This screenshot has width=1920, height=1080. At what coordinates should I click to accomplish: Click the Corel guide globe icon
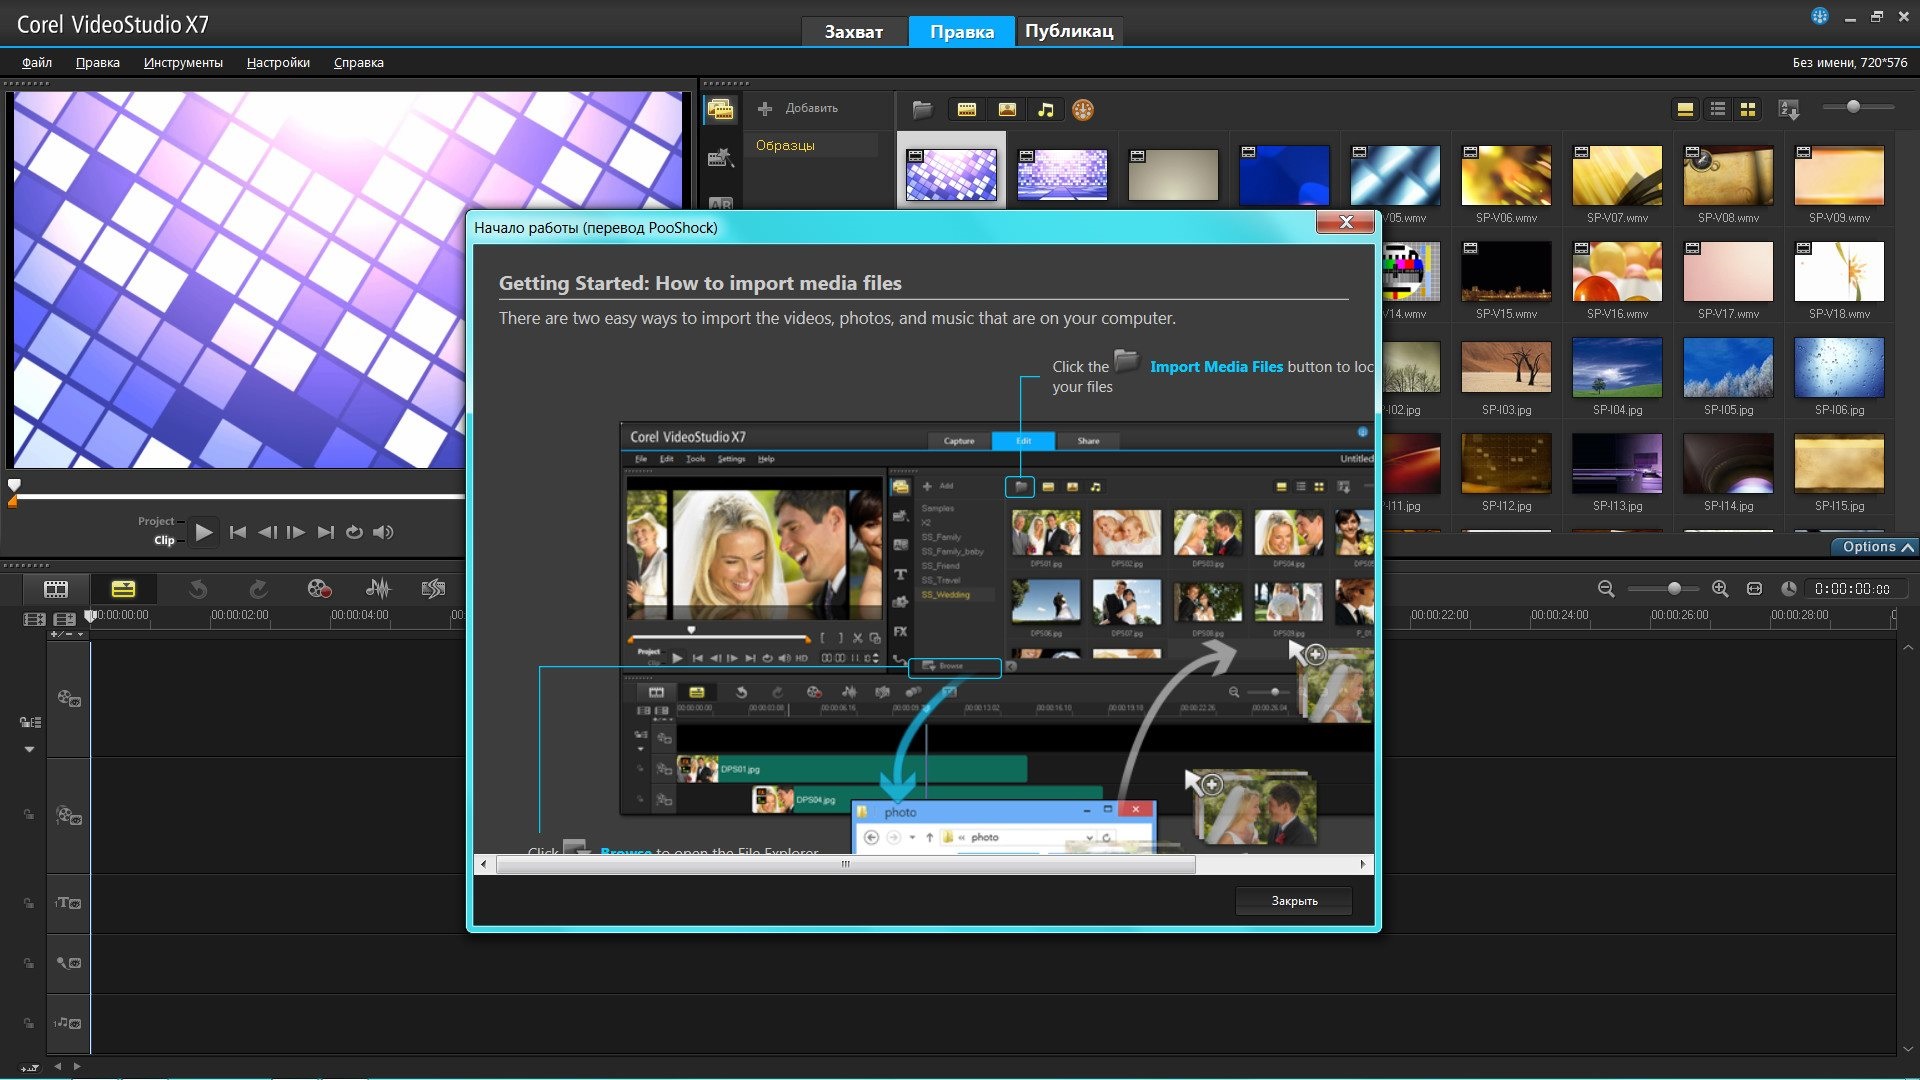[x=1820, y=16]
